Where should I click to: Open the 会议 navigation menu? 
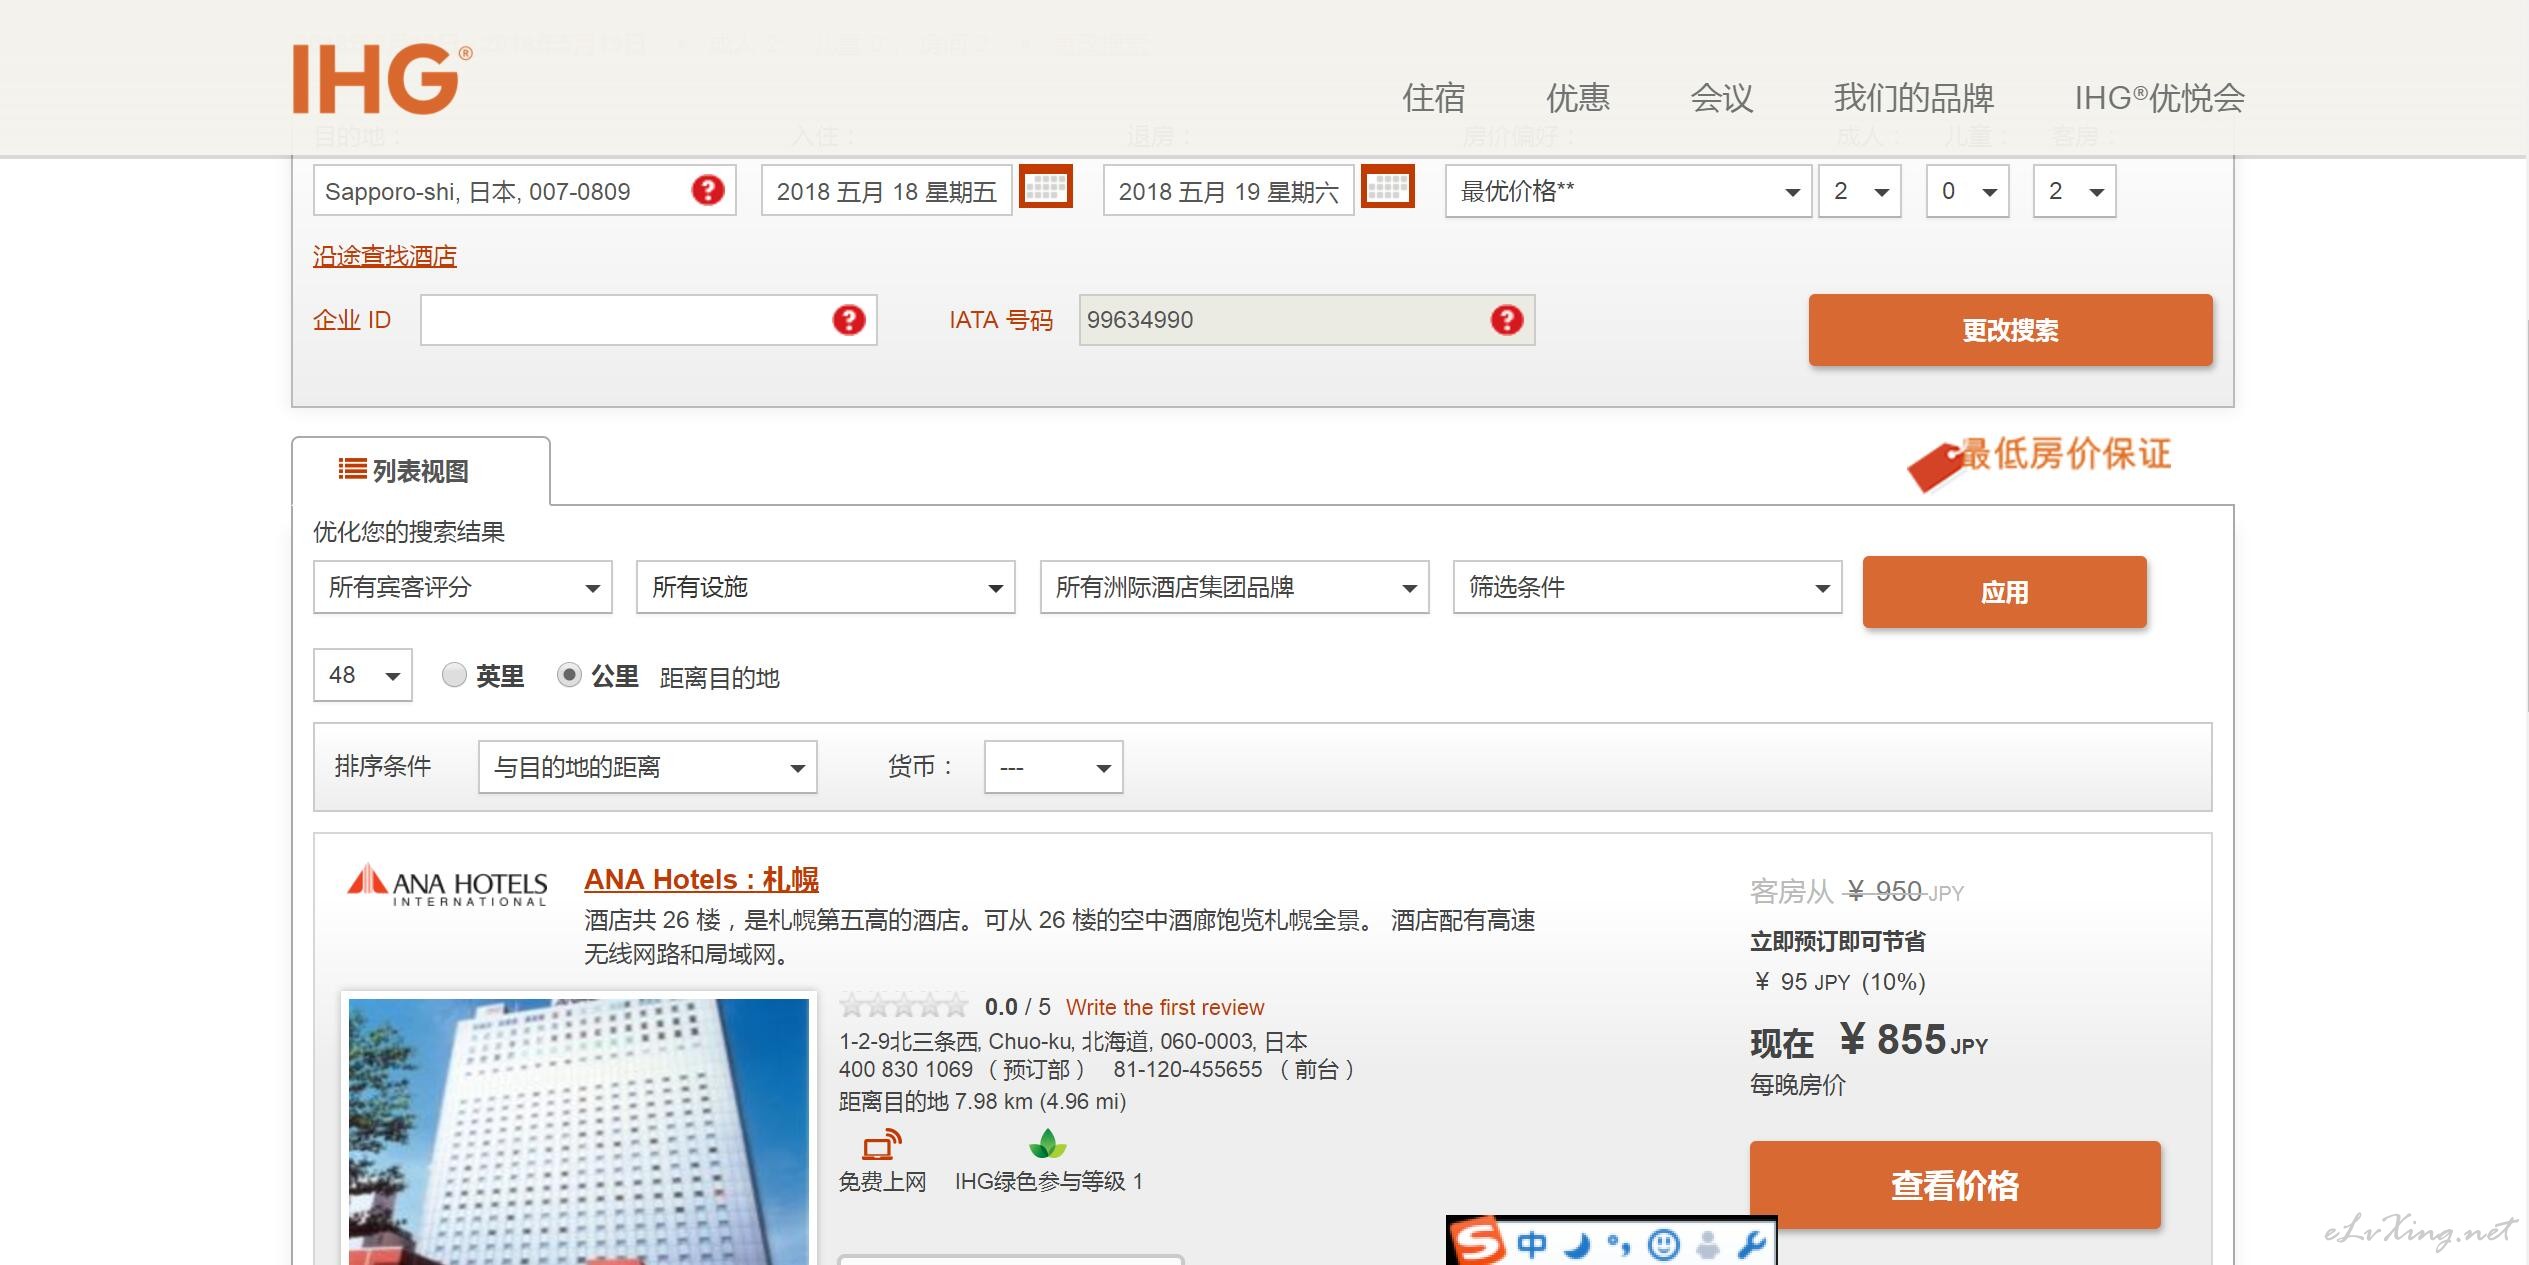1722,98
